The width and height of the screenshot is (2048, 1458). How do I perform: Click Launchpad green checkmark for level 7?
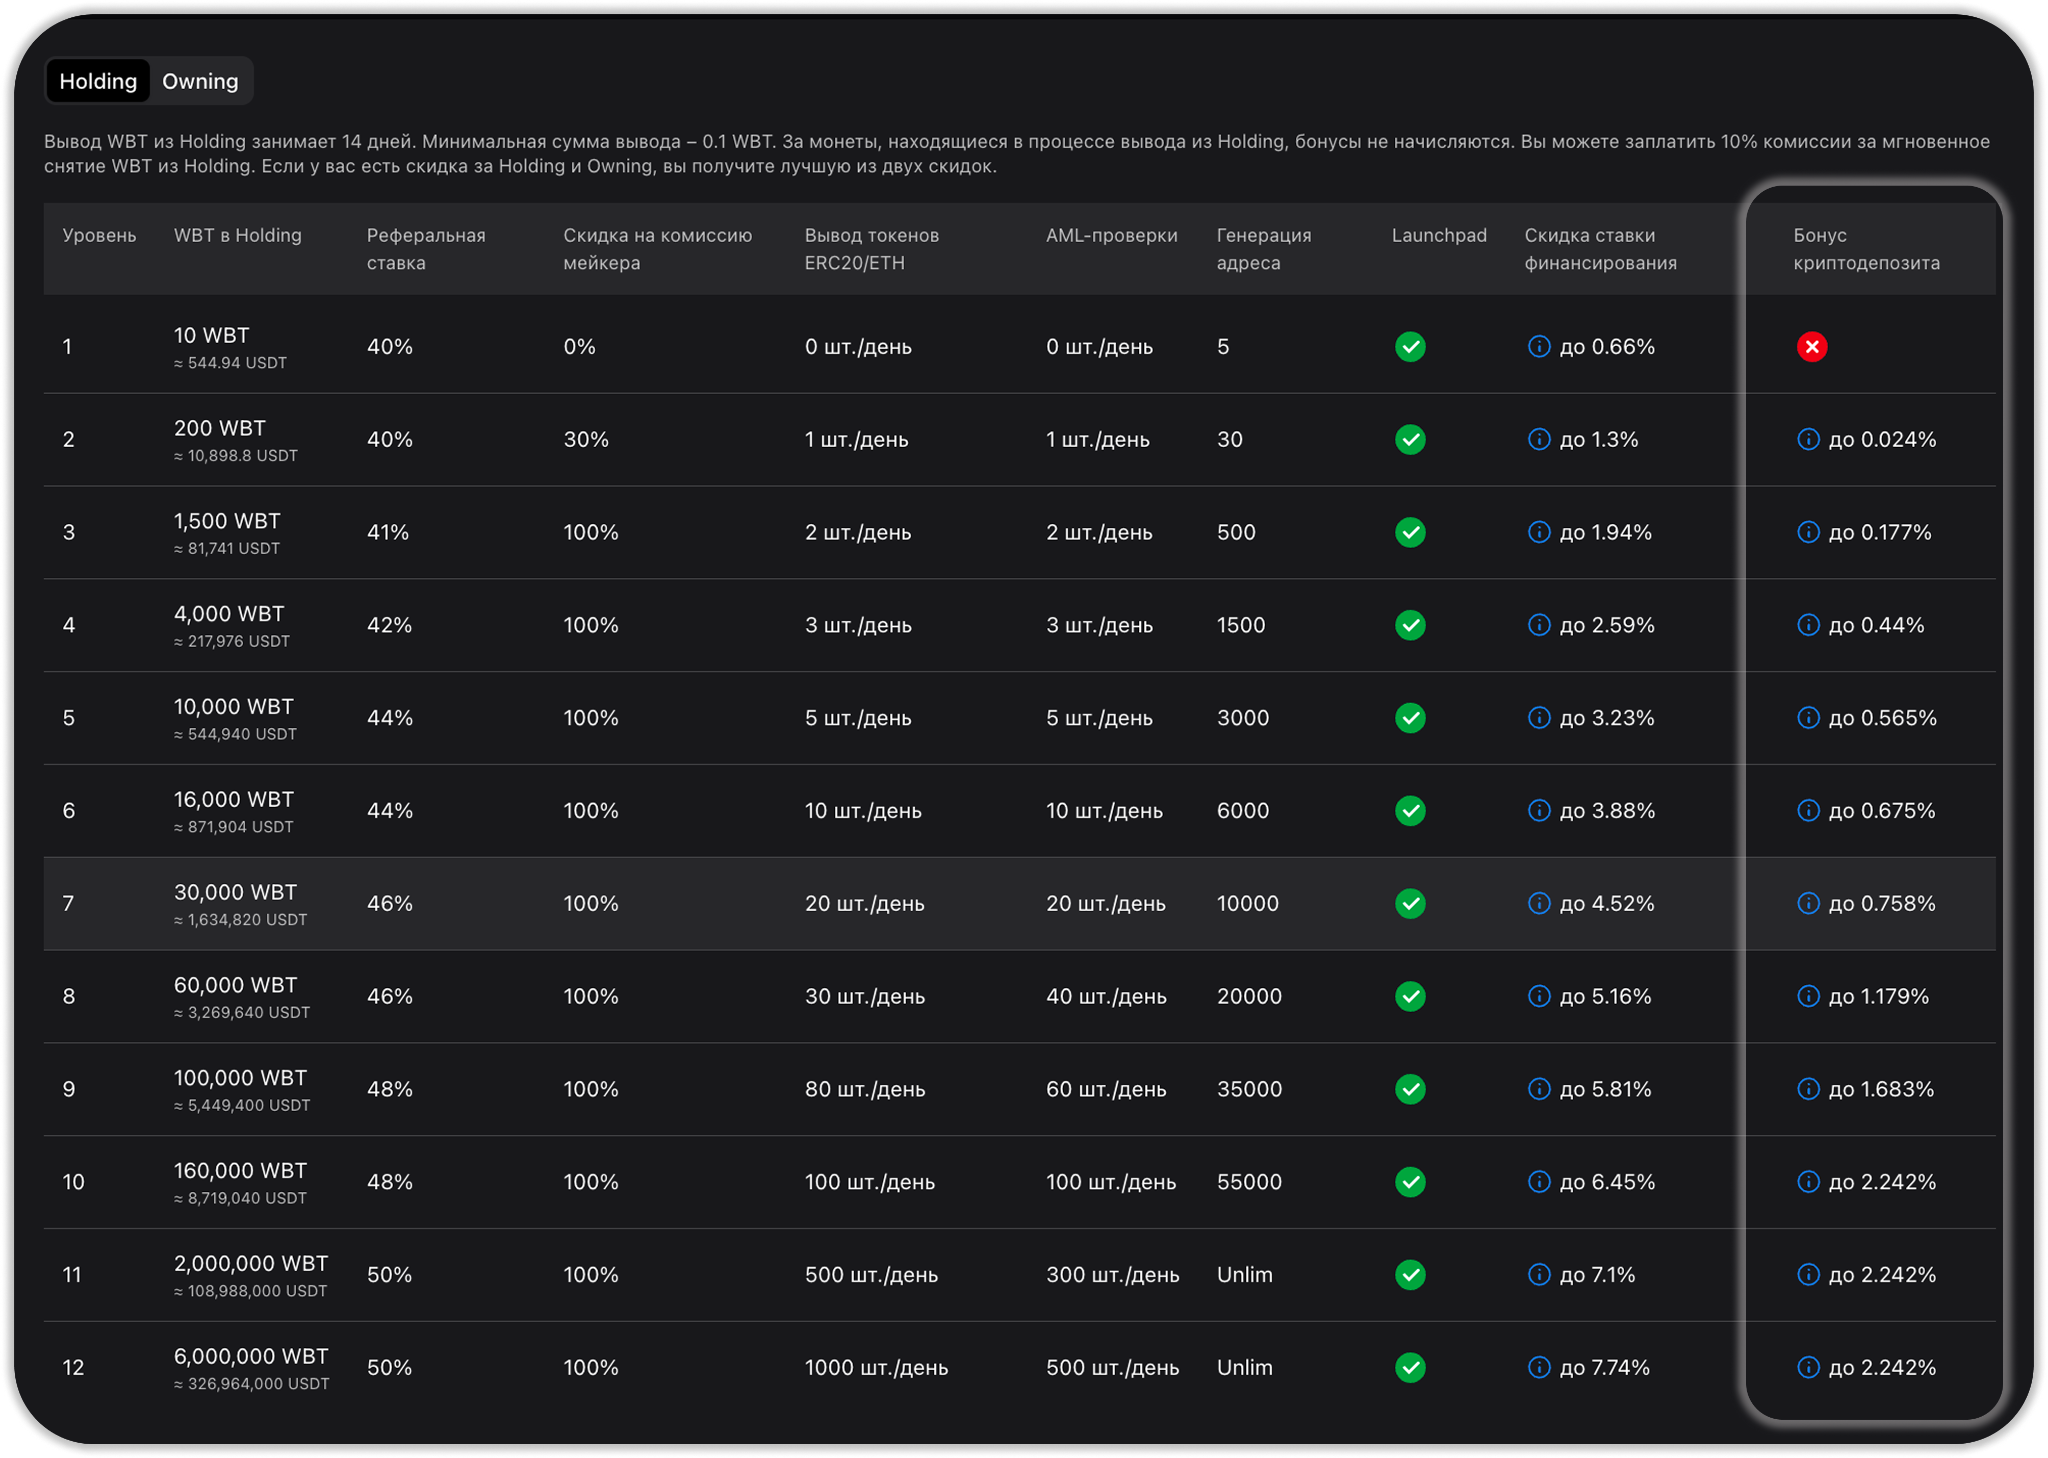coord(1410,903)
